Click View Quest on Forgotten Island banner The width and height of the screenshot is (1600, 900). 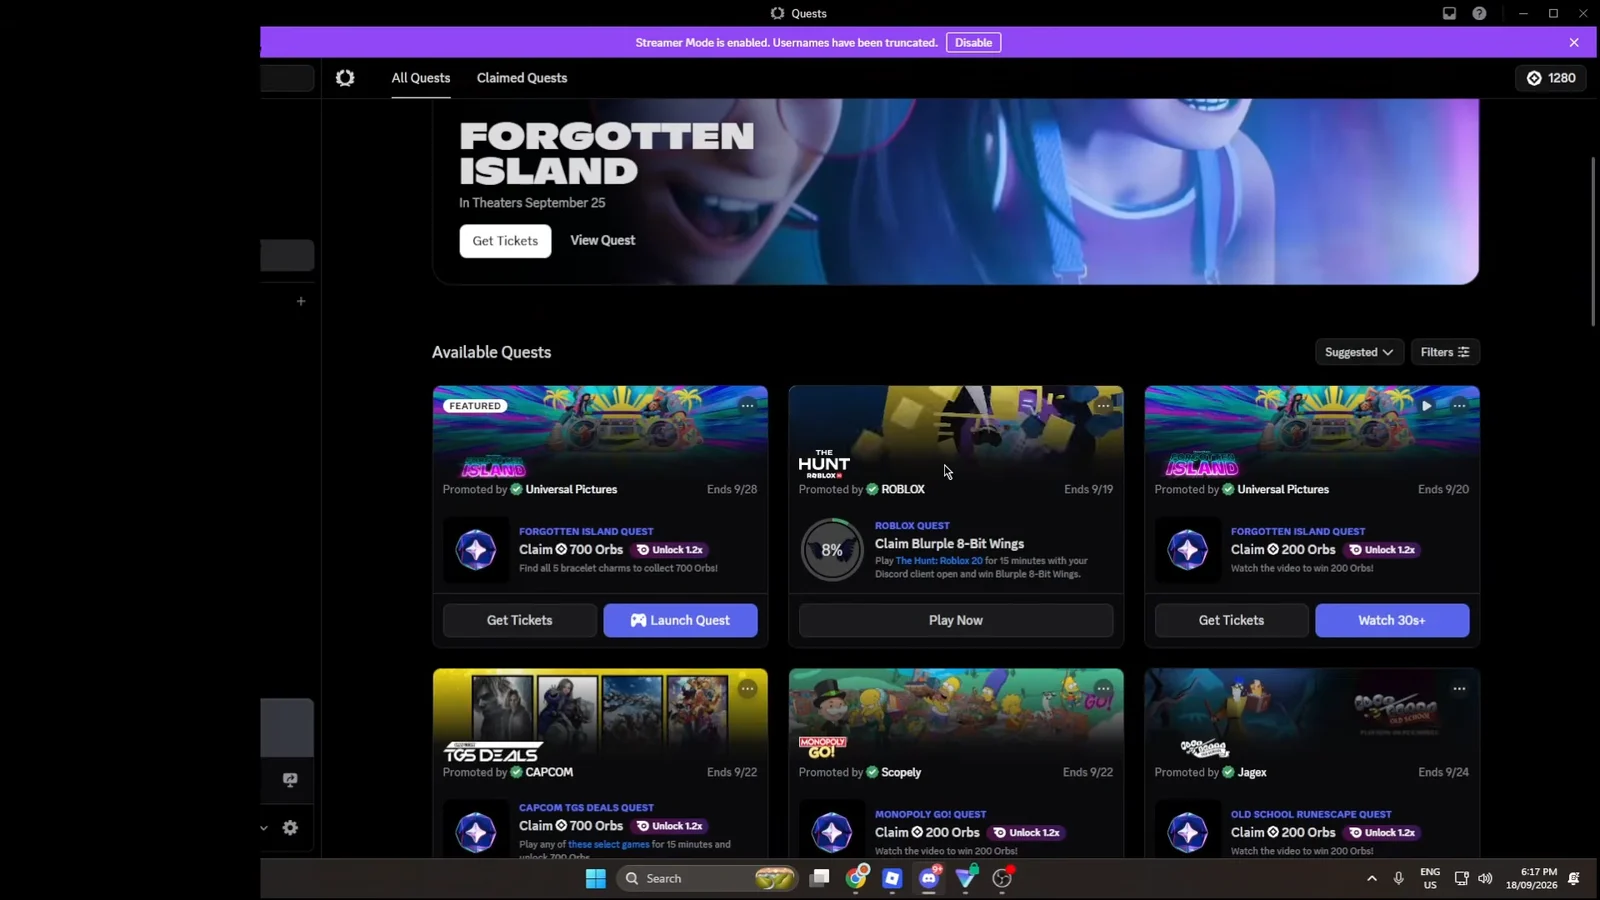click(603, 241)
